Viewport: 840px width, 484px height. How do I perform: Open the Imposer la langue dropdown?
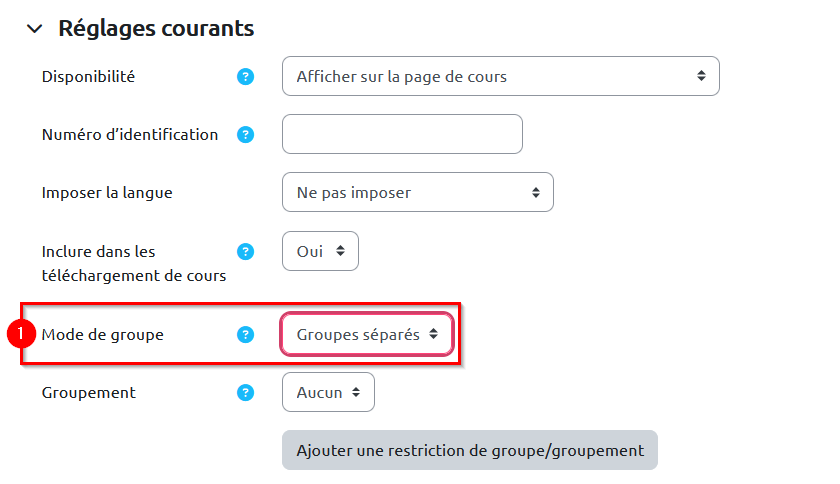[x=418, y=192]
